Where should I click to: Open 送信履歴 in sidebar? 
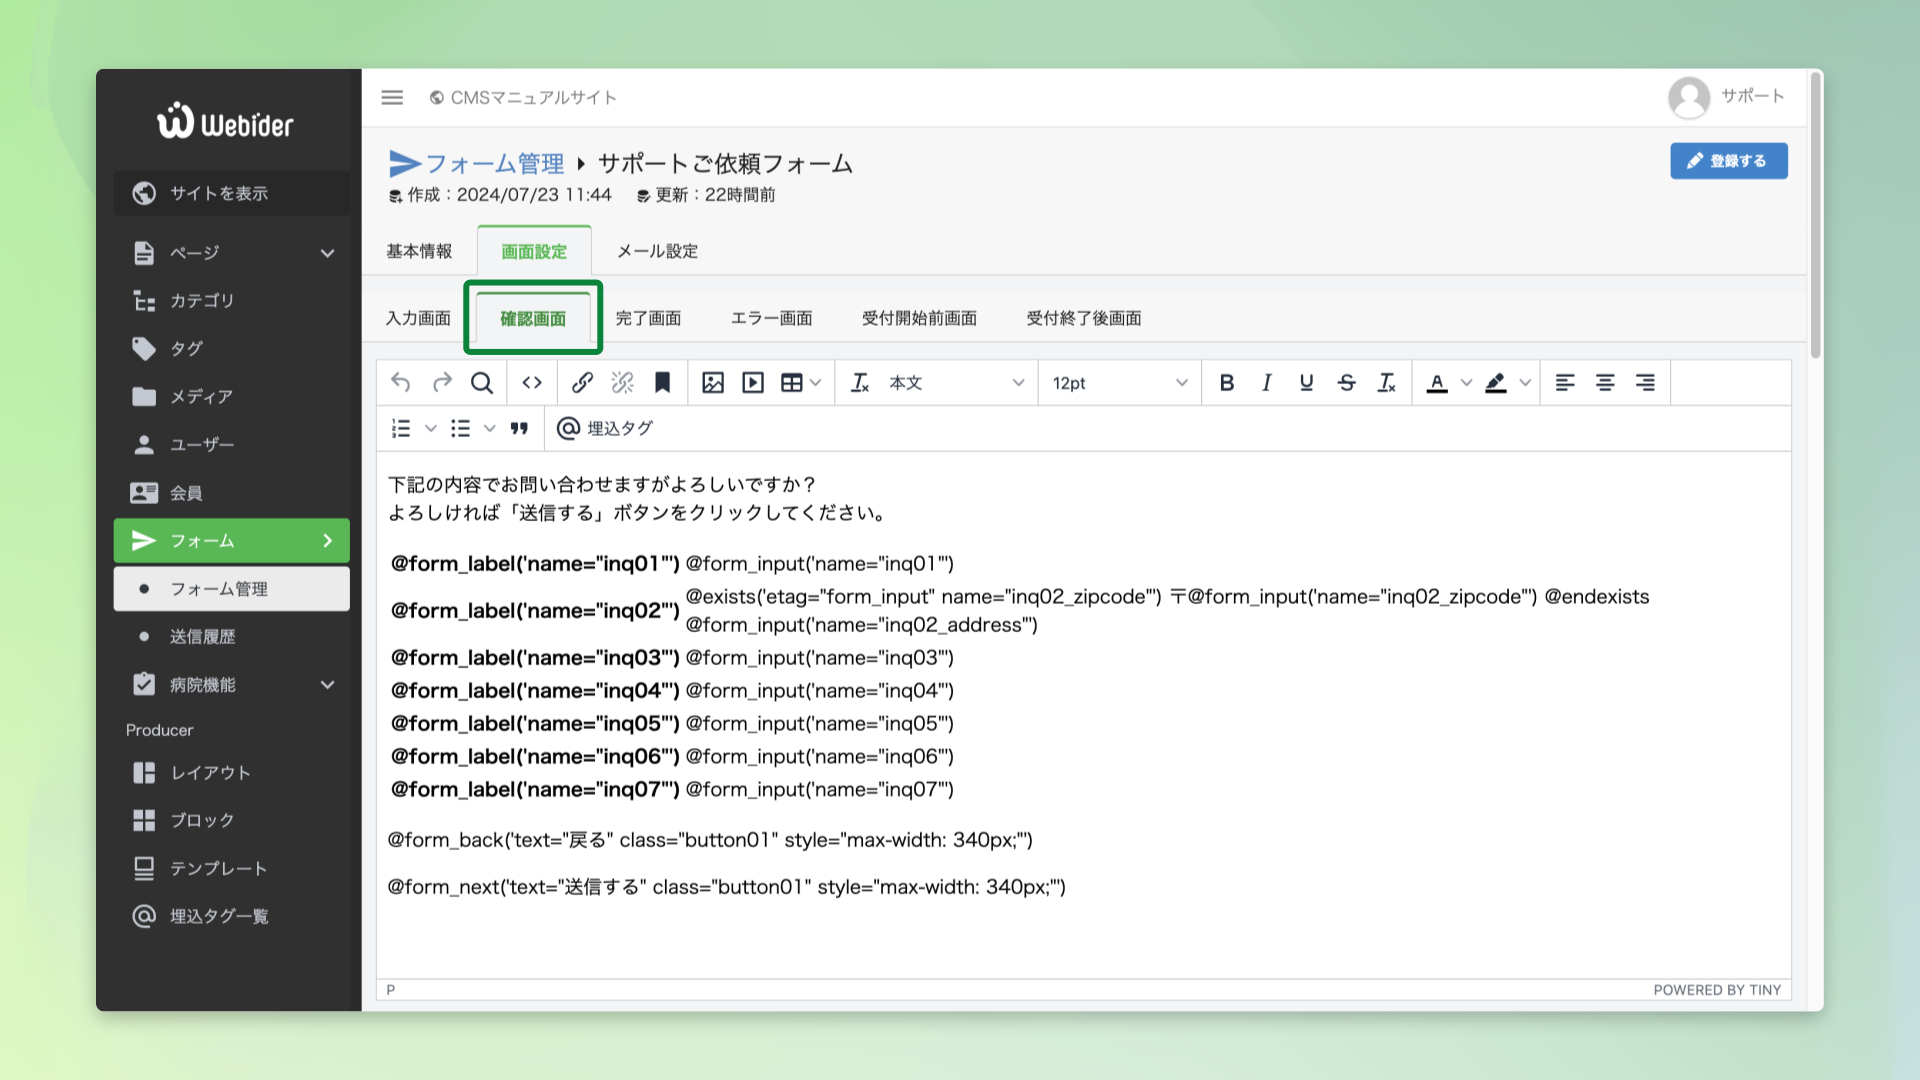pyautogui.click(x=232, y=637)
